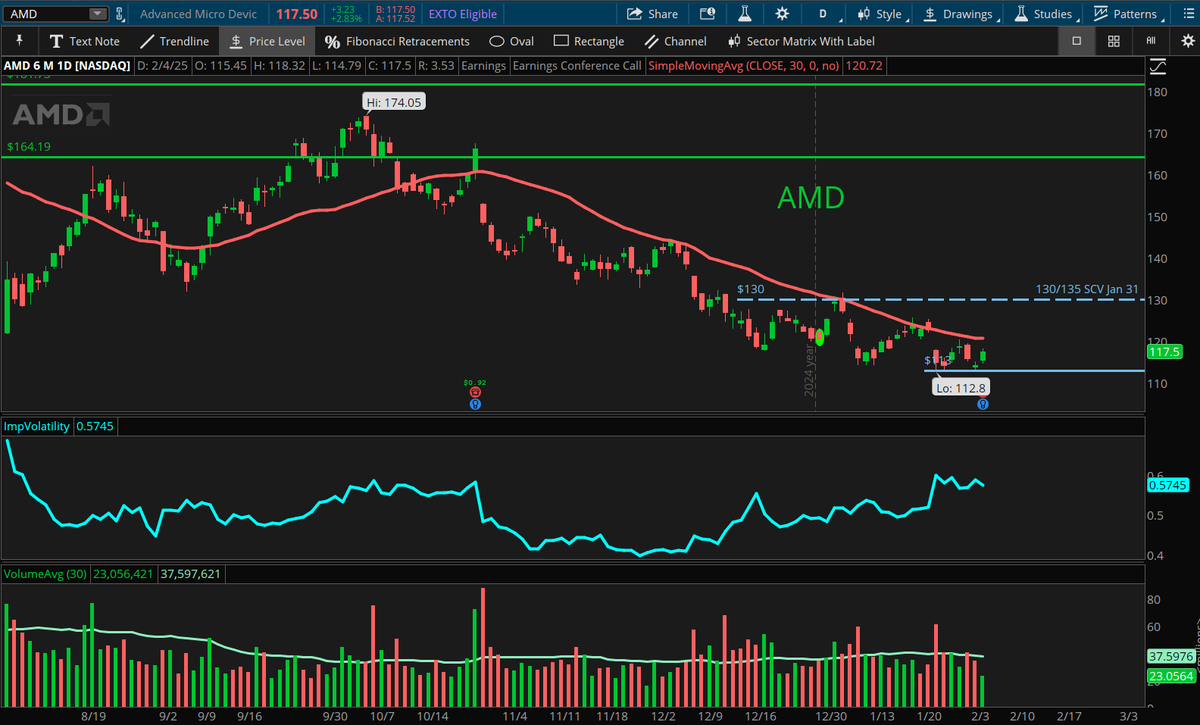Click the green oval drawing on the chart
1200x725 pixels.
(x=821, y=336)
